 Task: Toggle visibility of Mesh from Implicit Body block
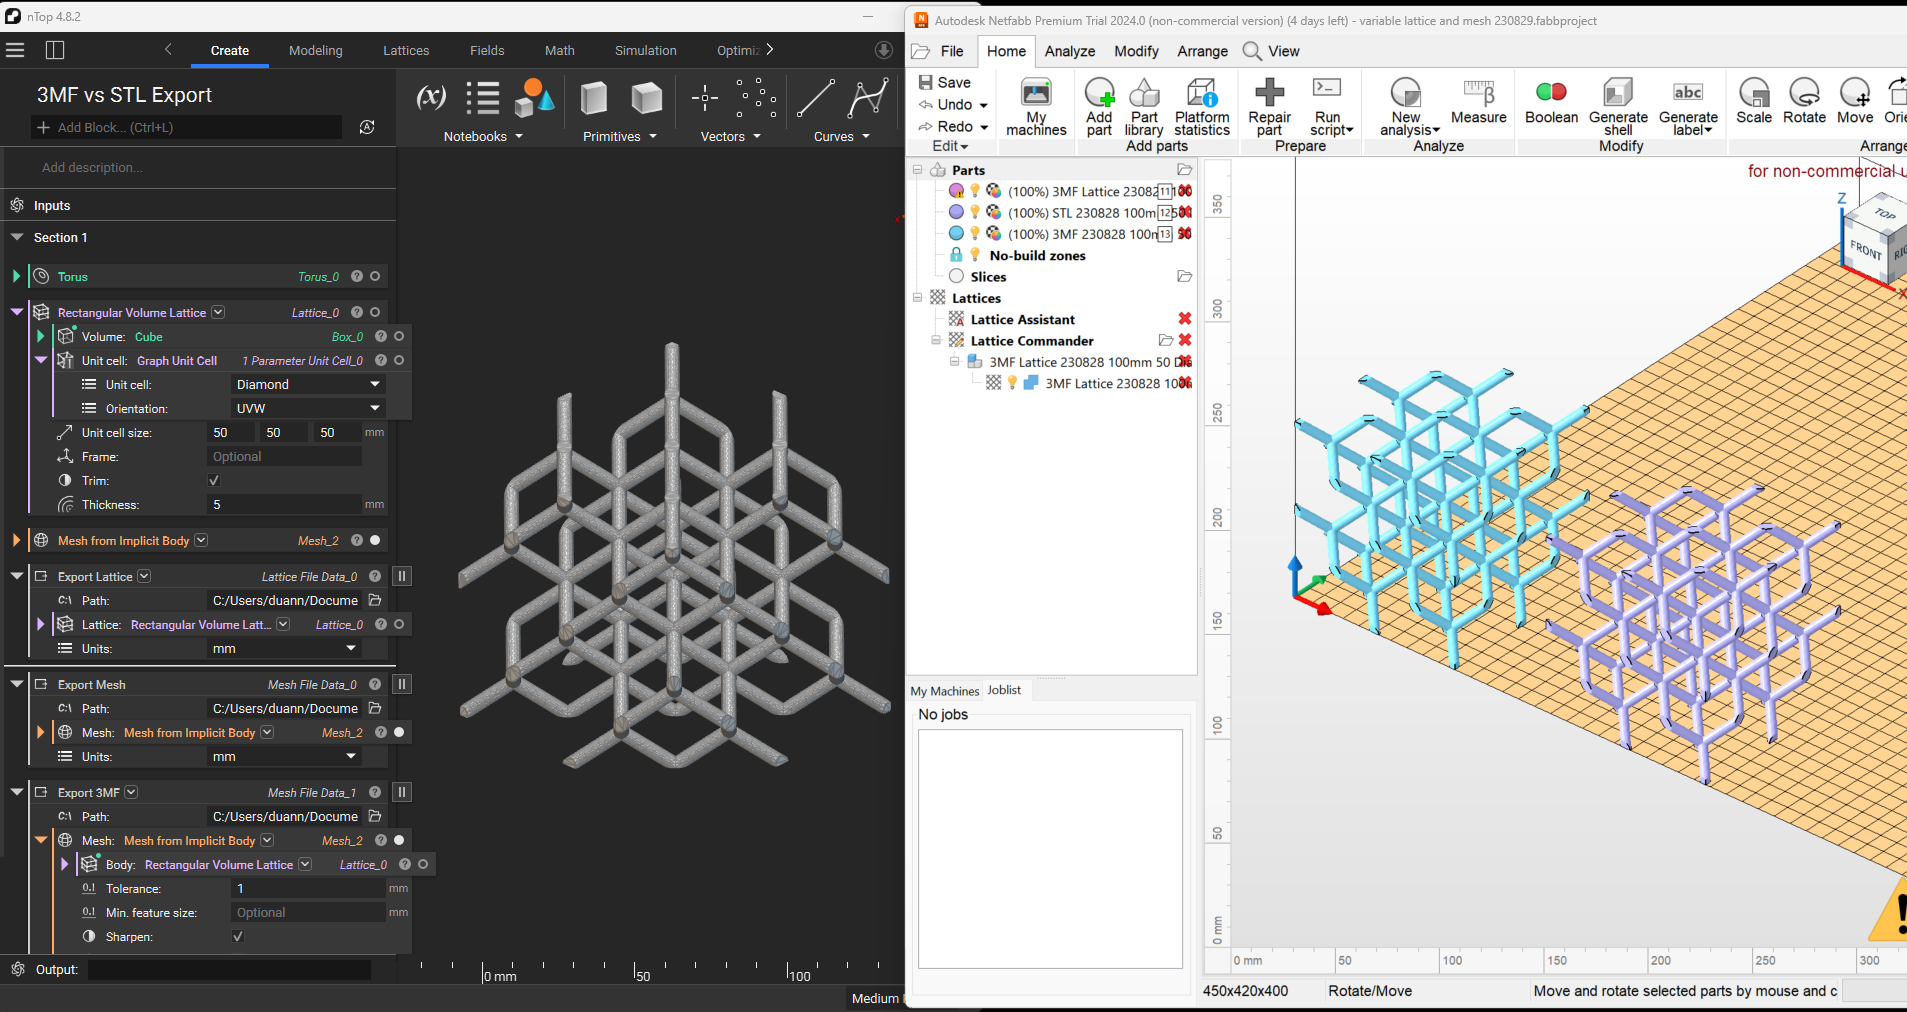tap(375, 541)
